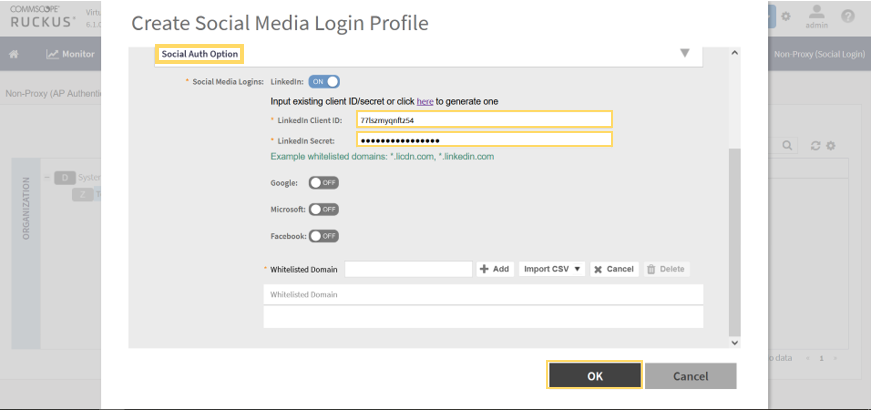Click the CommScope Ruckus logo
Viewport: 875px width, 411px height.
pyautogui.click(x=43, y=17)
